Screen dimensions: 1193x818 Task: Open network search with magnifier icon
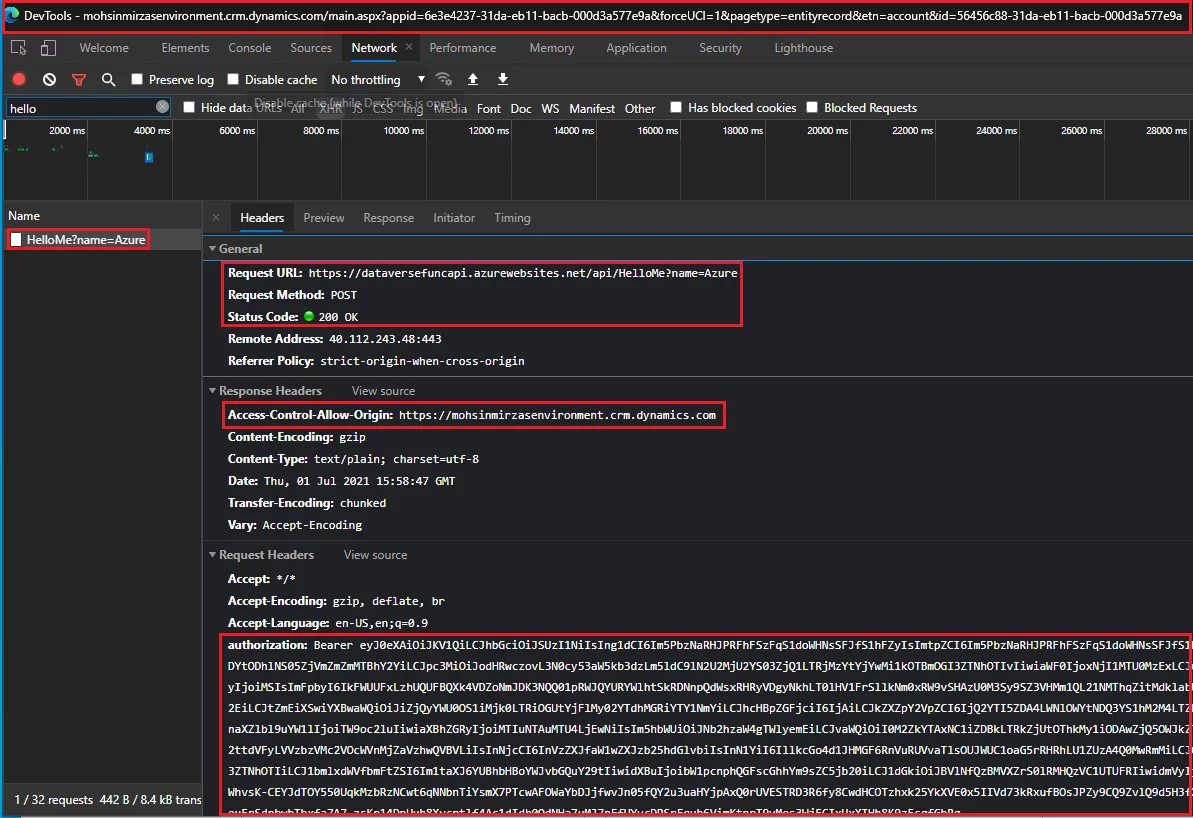tap(109, 79)
